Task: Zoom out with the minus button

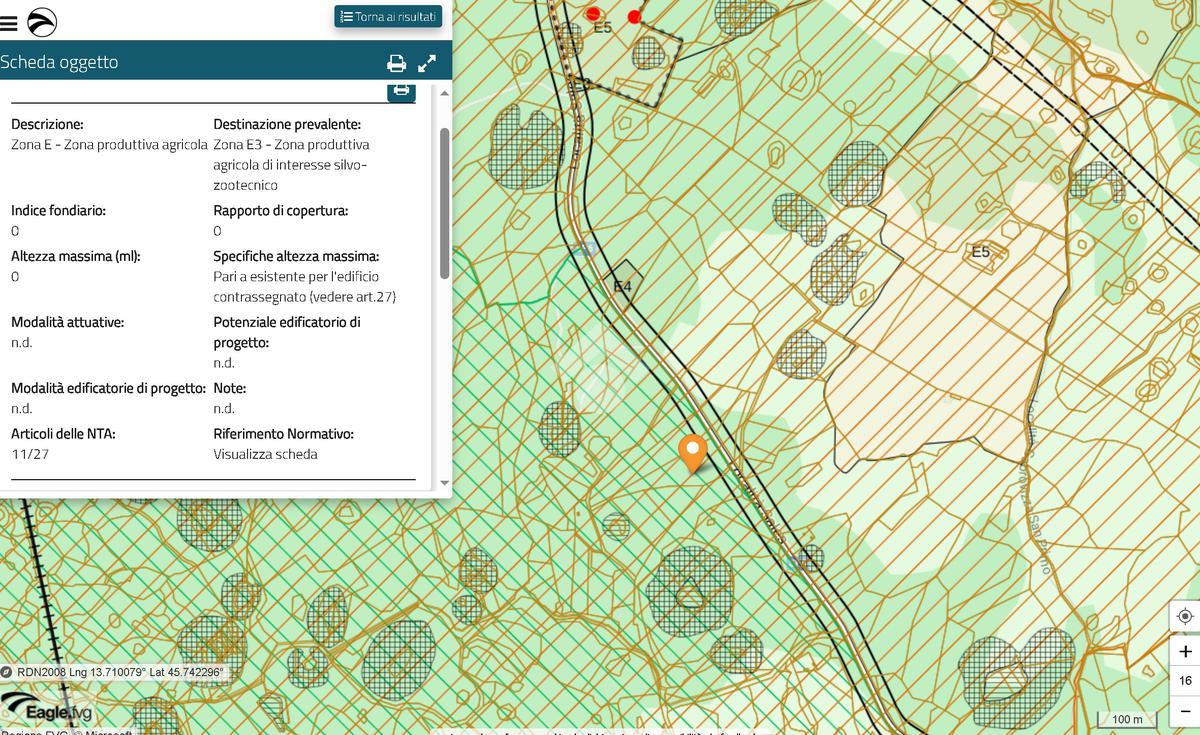Action: (1185, 710)
